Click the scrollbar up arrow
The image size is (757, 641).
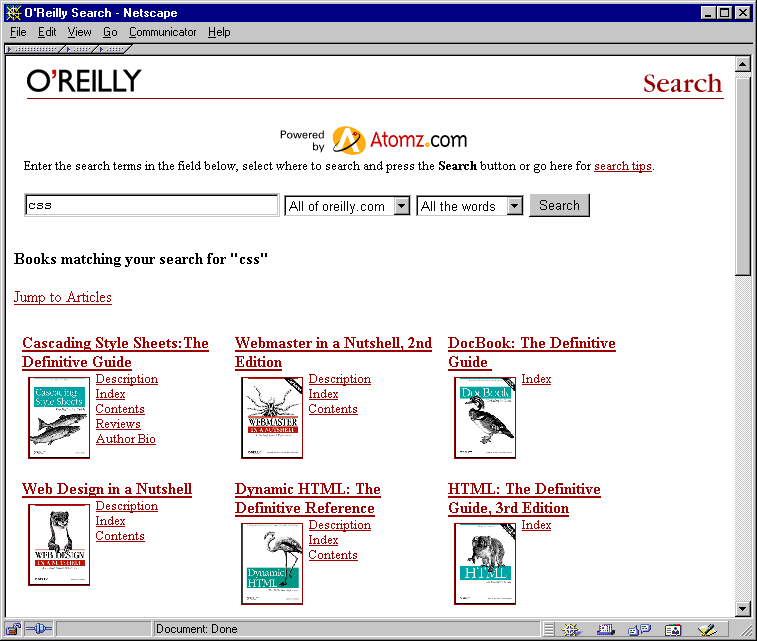(x=743, y=64)
